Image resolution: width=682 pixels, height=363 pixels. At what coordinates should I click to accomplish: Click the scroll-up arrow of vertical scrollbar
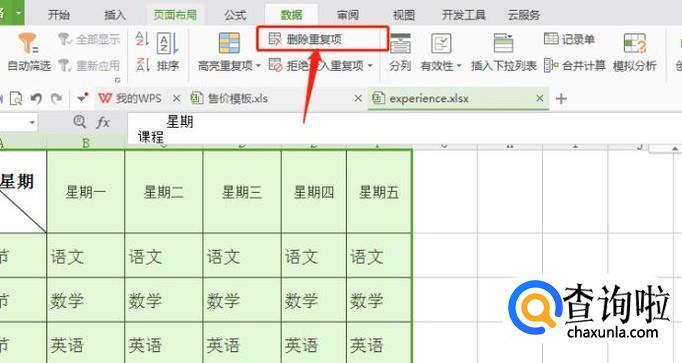click(674, 149)
